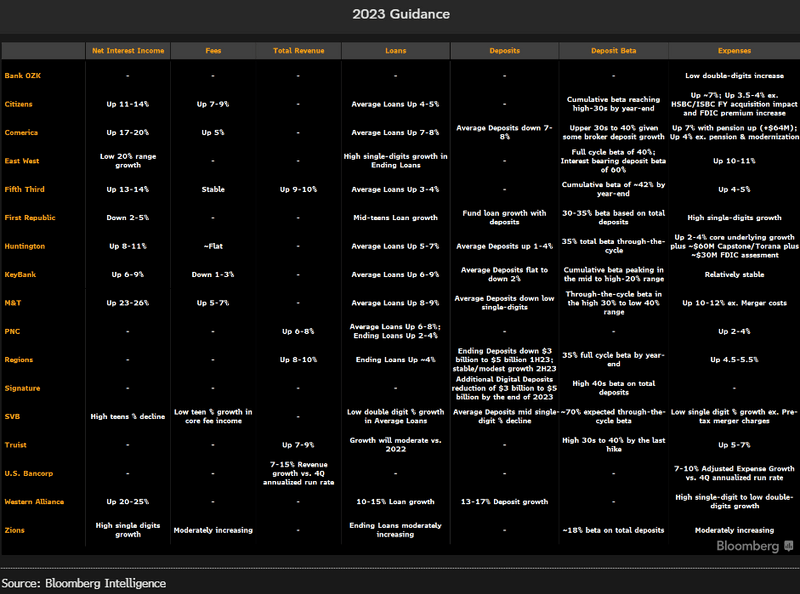Image resolution: width=800 pixels, height=594 pixels.
Task: Select East West's "Low 20% range growth" cell
Action: (128, 161)
